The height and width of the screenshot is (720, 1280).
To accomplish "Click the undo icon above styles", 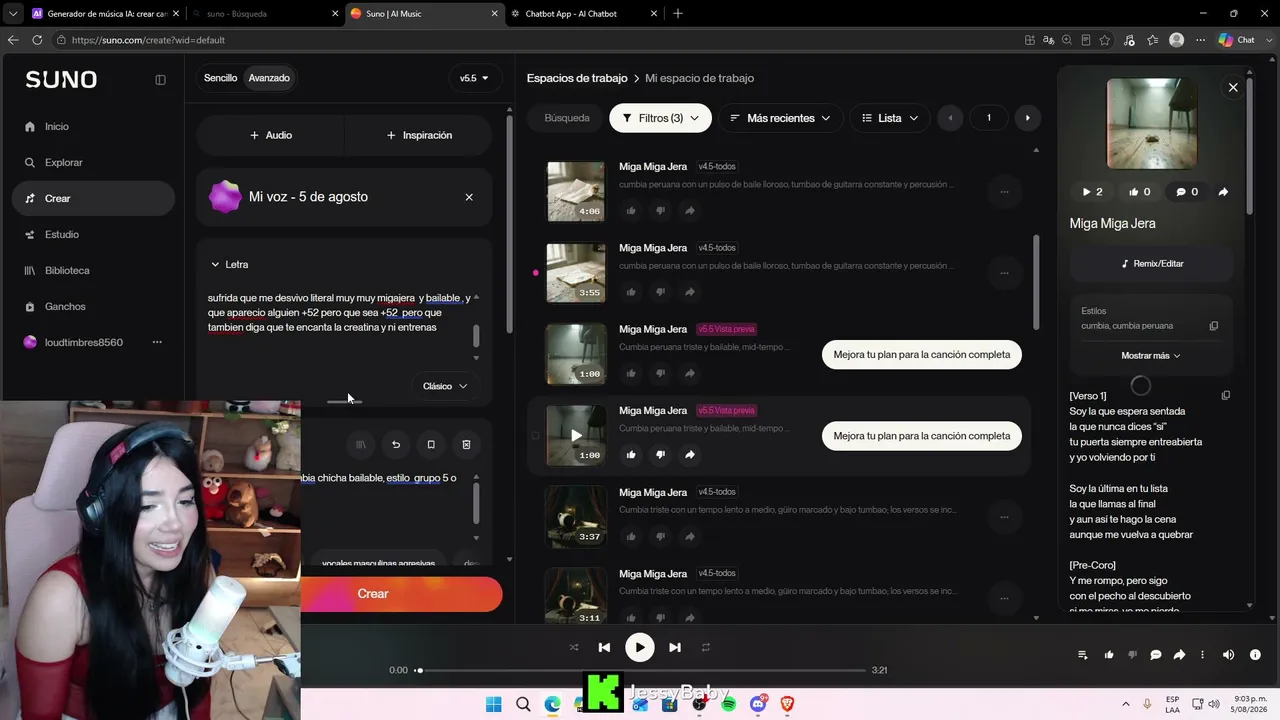I will click(x=396, y=445).
